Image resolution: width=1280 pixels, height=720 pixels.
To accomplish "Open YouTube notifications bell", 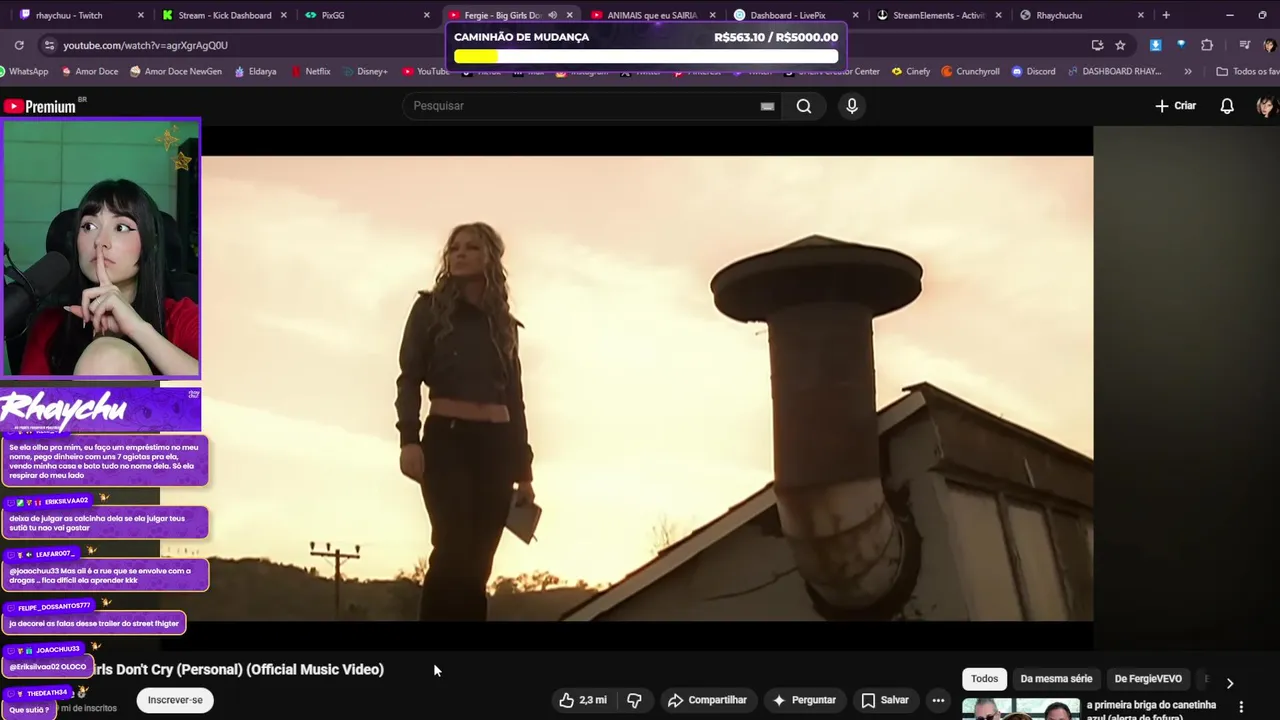I will pos(1227,106).
